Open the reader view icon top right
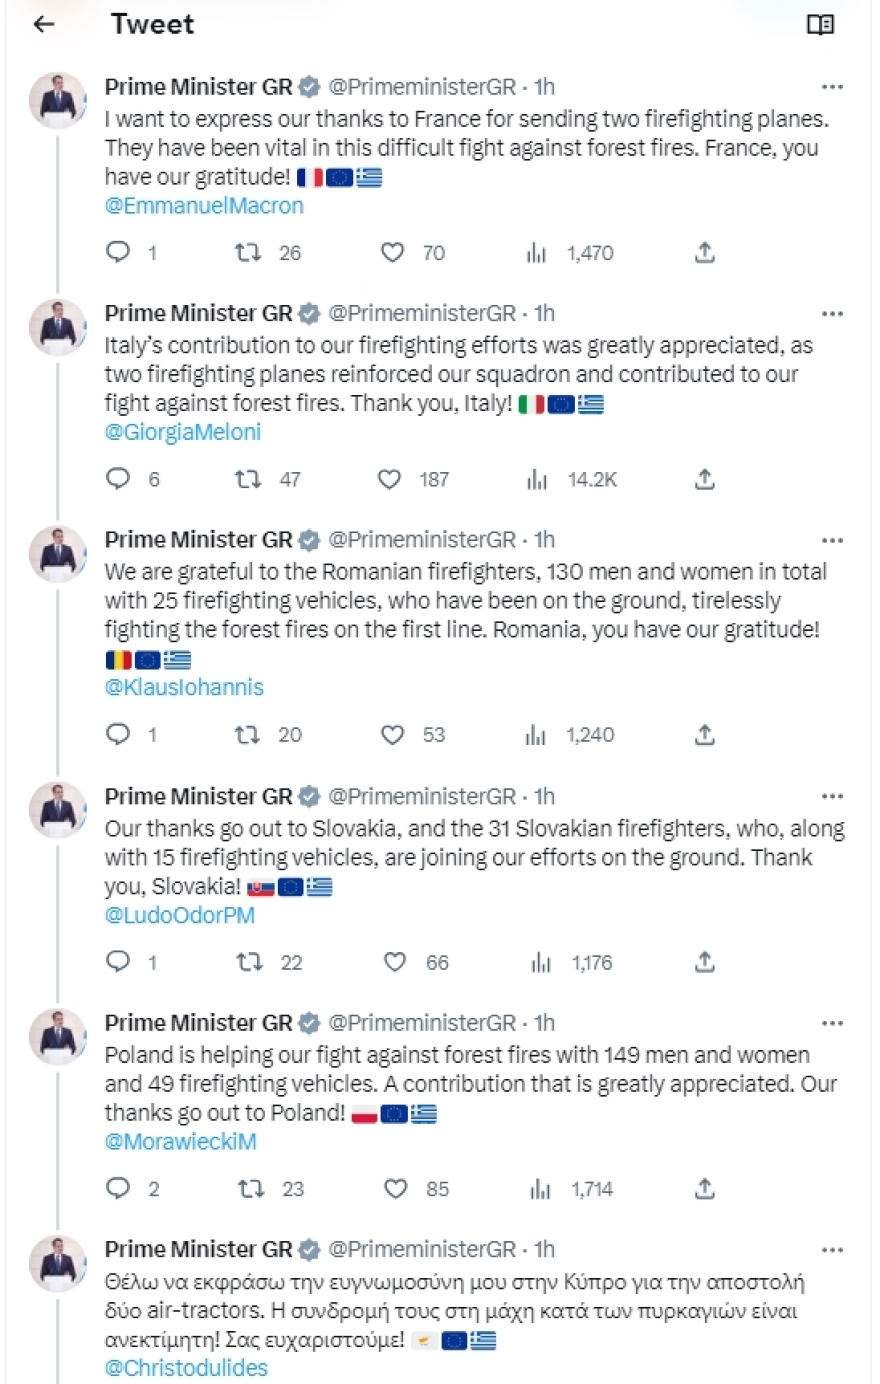 (x=822, y=22)
